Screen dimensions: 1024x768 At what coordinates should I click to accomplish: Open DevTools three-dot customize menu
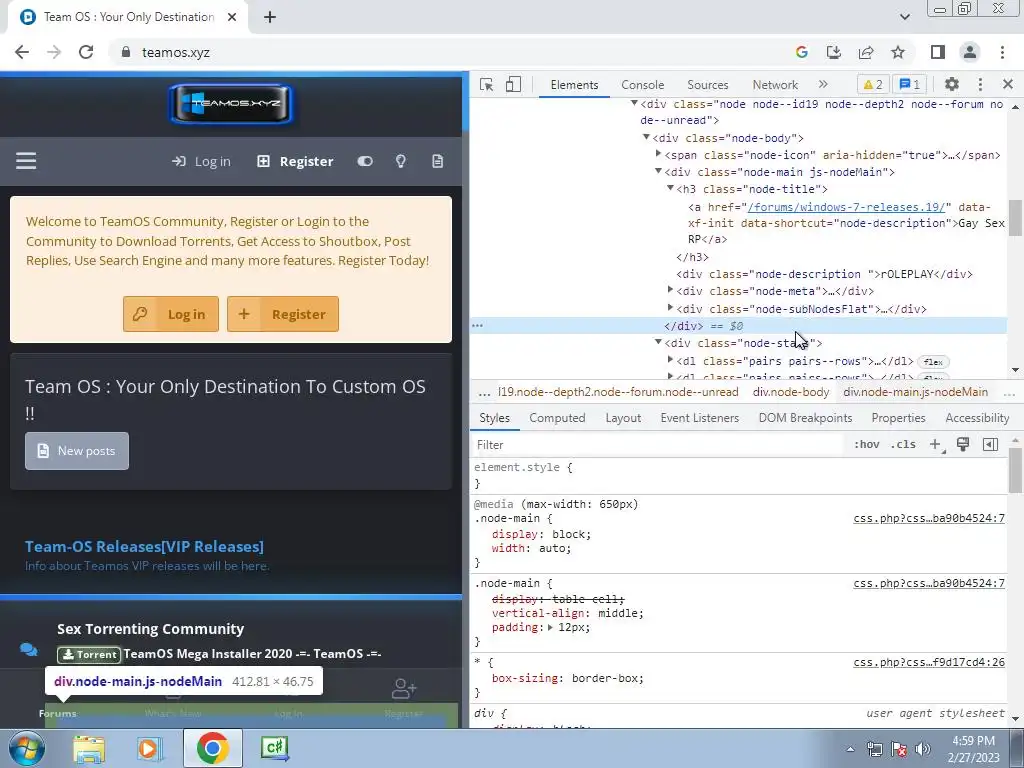(980, 84)
